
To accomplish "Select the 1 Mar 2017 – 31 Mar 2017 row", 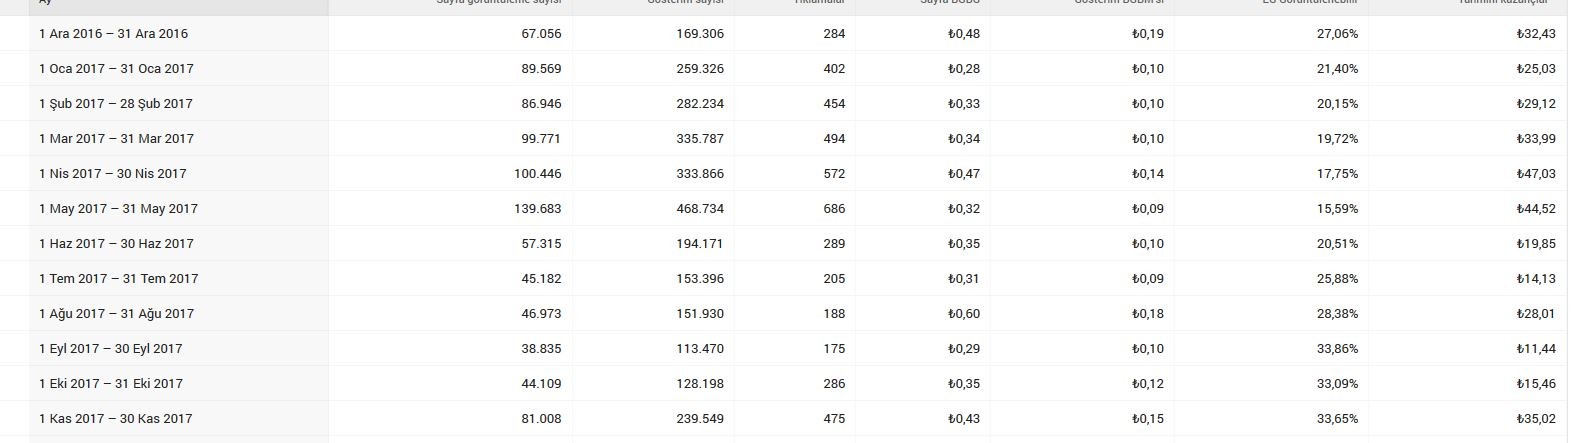I will pos(784,138).
